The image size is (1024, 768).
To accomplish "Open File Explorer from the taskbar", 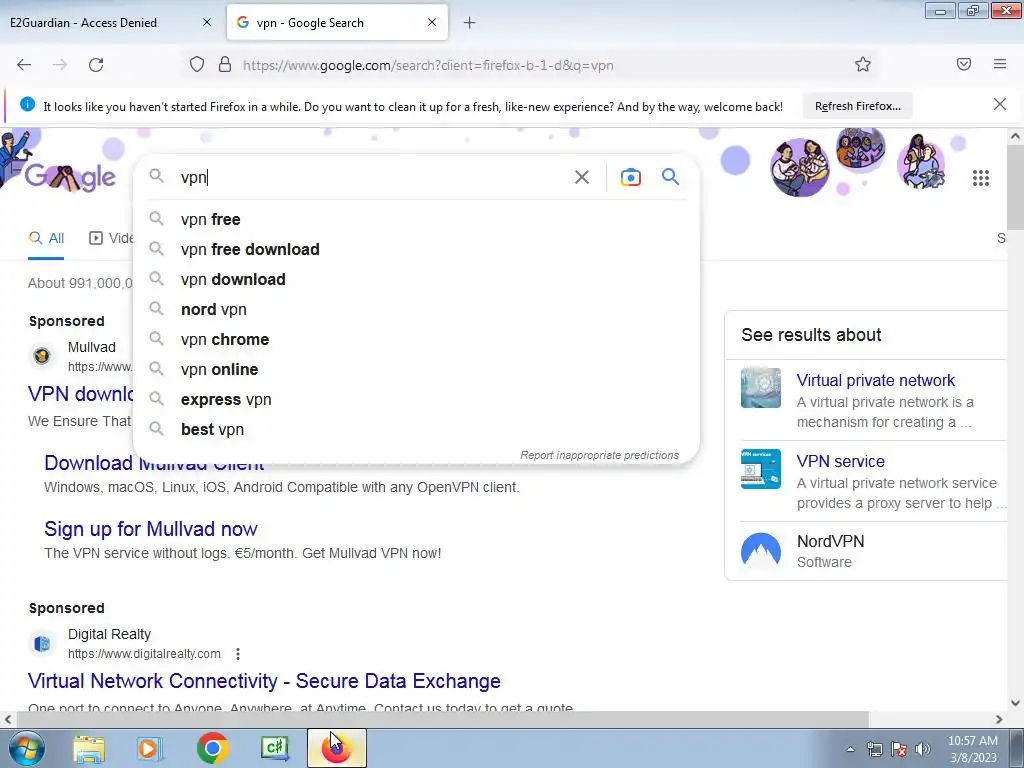I will [89, 748].
